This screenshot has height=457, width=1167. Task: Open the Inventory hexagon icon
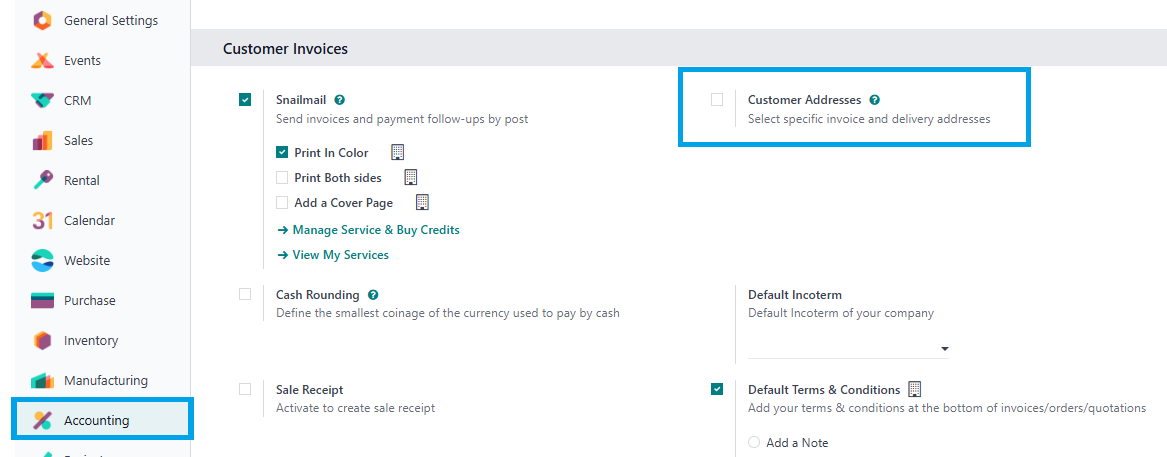point(42,340)
